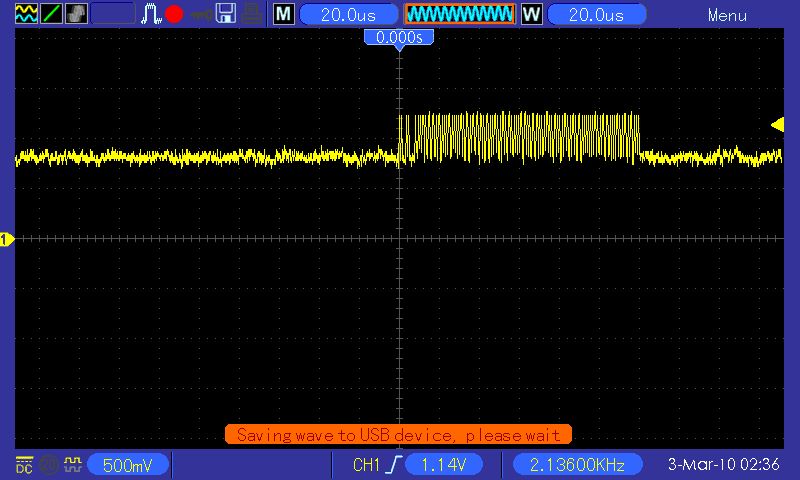Click the DC coupling icon

[x=24, y=465]
